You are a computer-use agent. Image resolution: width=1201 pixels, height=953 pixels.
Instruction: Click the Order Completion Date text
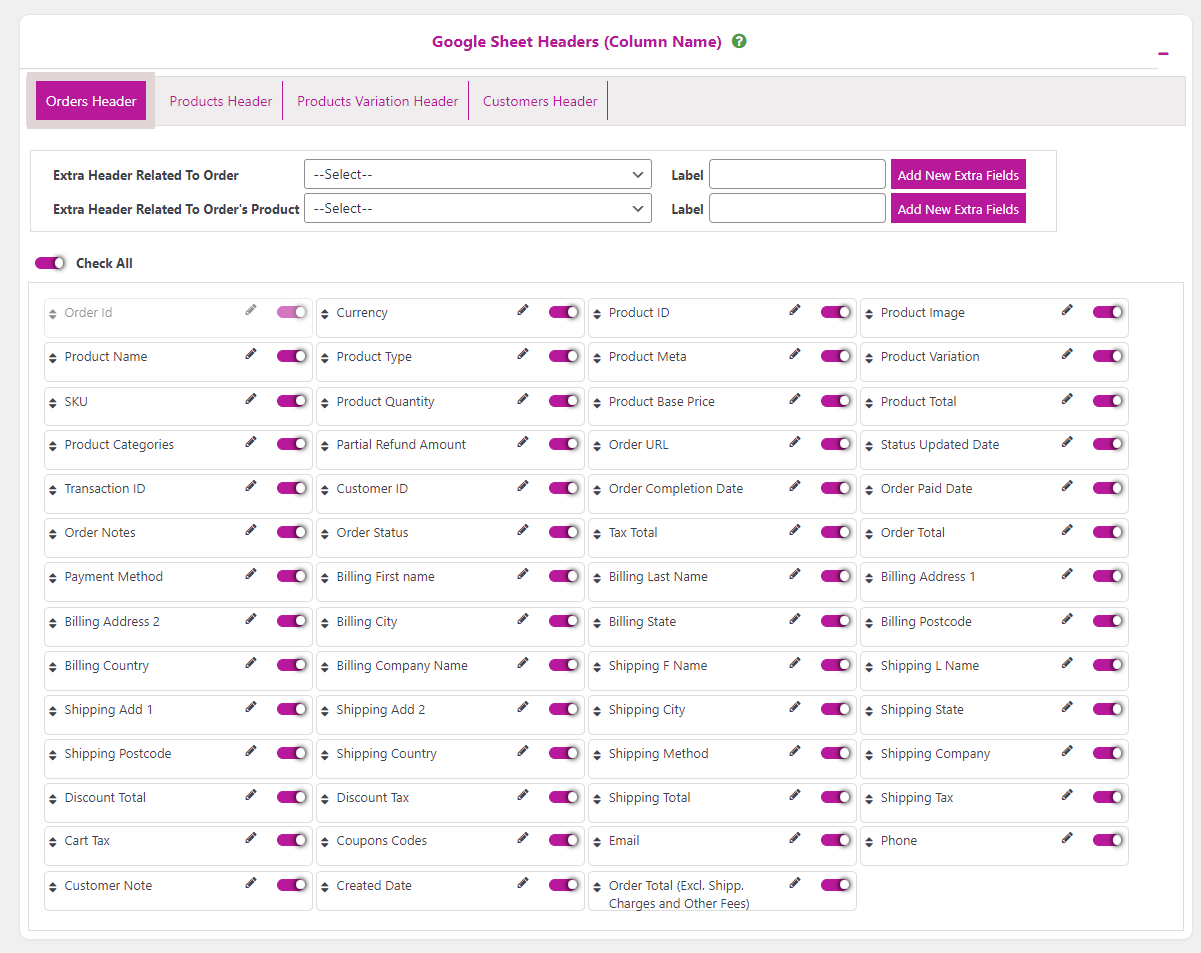676,489
